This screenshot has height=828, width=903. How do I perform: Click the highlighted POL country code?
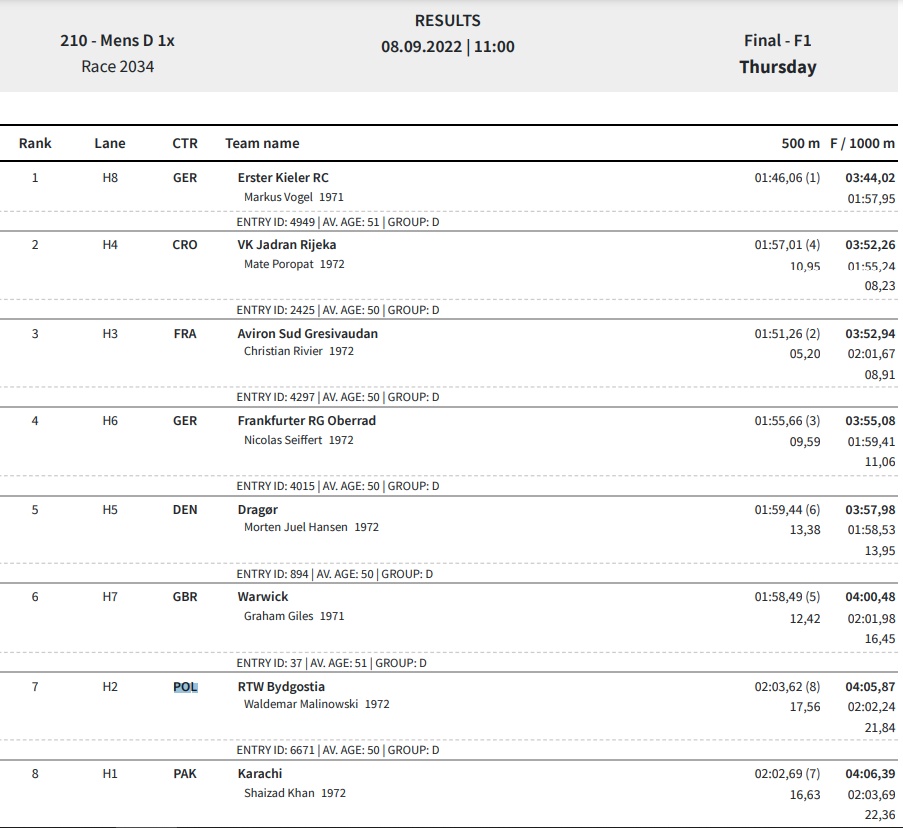185,687
